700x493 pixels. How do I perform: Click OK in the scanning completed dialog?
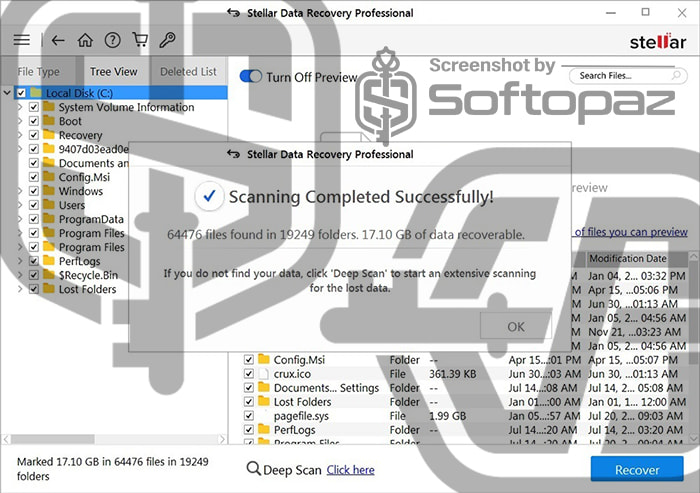click(516, 327)
